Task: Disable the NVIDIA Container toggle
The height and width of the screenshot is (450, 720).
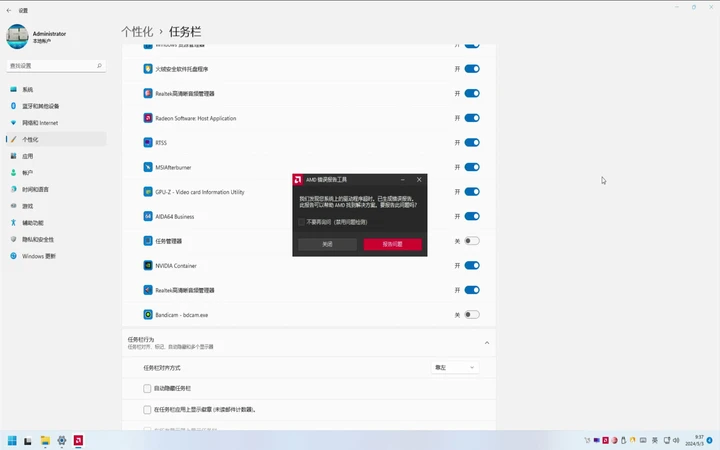Action: 472,265
